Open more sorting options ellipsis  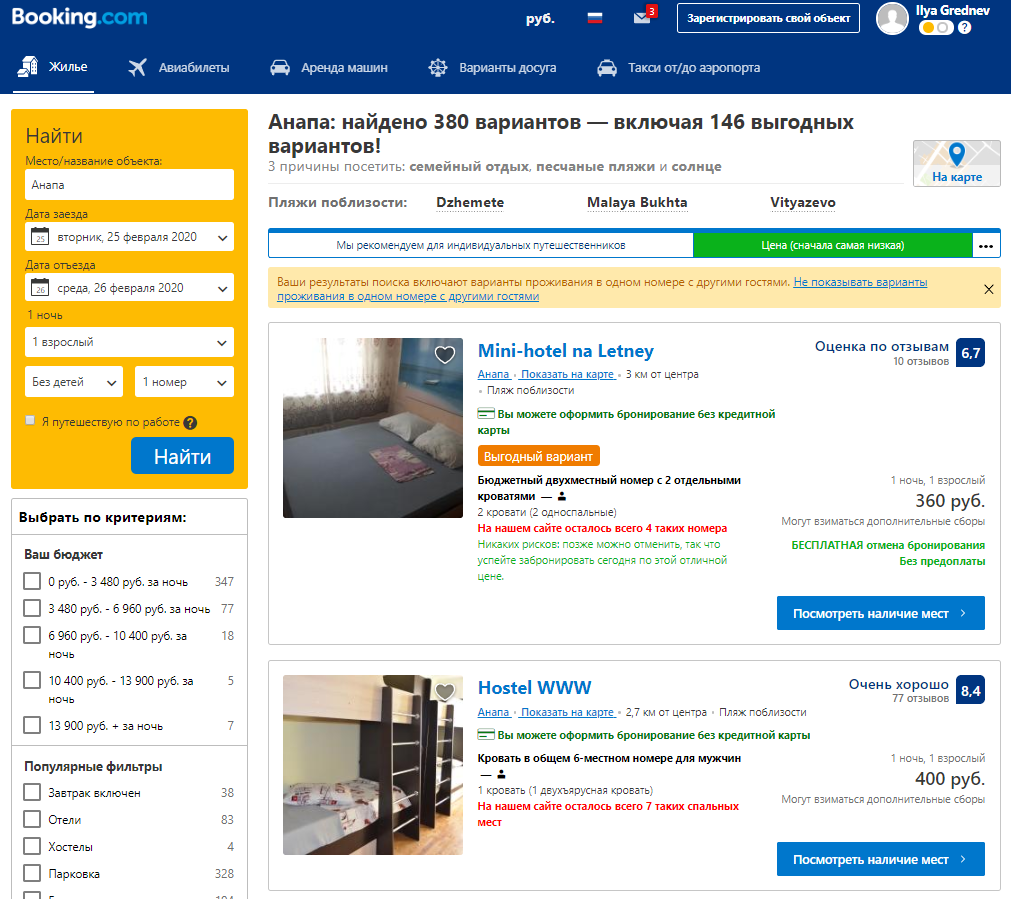pos(986,246)
